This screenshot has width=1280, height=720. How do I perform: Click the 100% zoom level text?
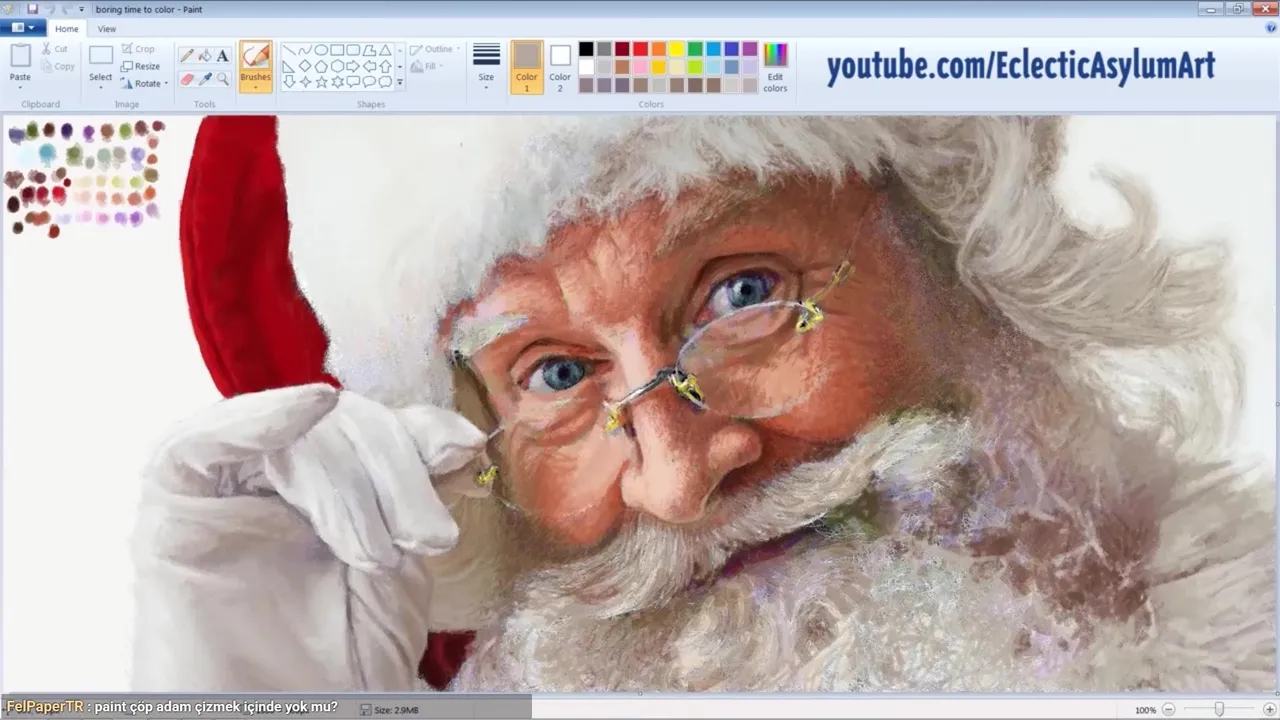click(1145, 710)
